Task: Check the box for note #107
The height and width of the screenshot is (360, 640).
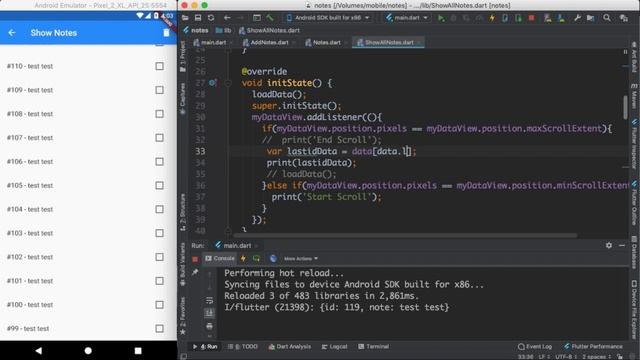Action: point(160,138)
